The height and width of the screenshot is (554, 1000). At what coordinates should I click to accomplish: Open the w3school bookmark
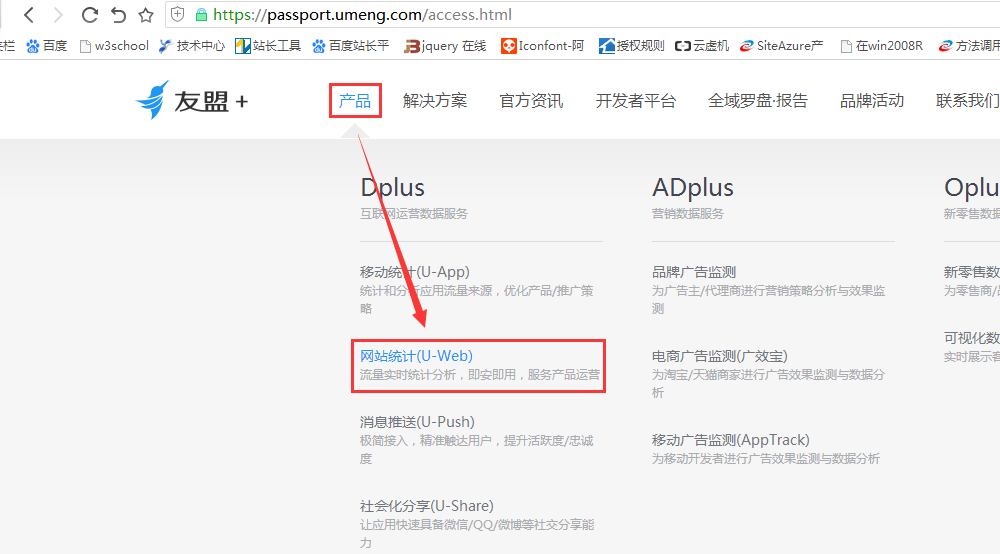click(114, 46)
